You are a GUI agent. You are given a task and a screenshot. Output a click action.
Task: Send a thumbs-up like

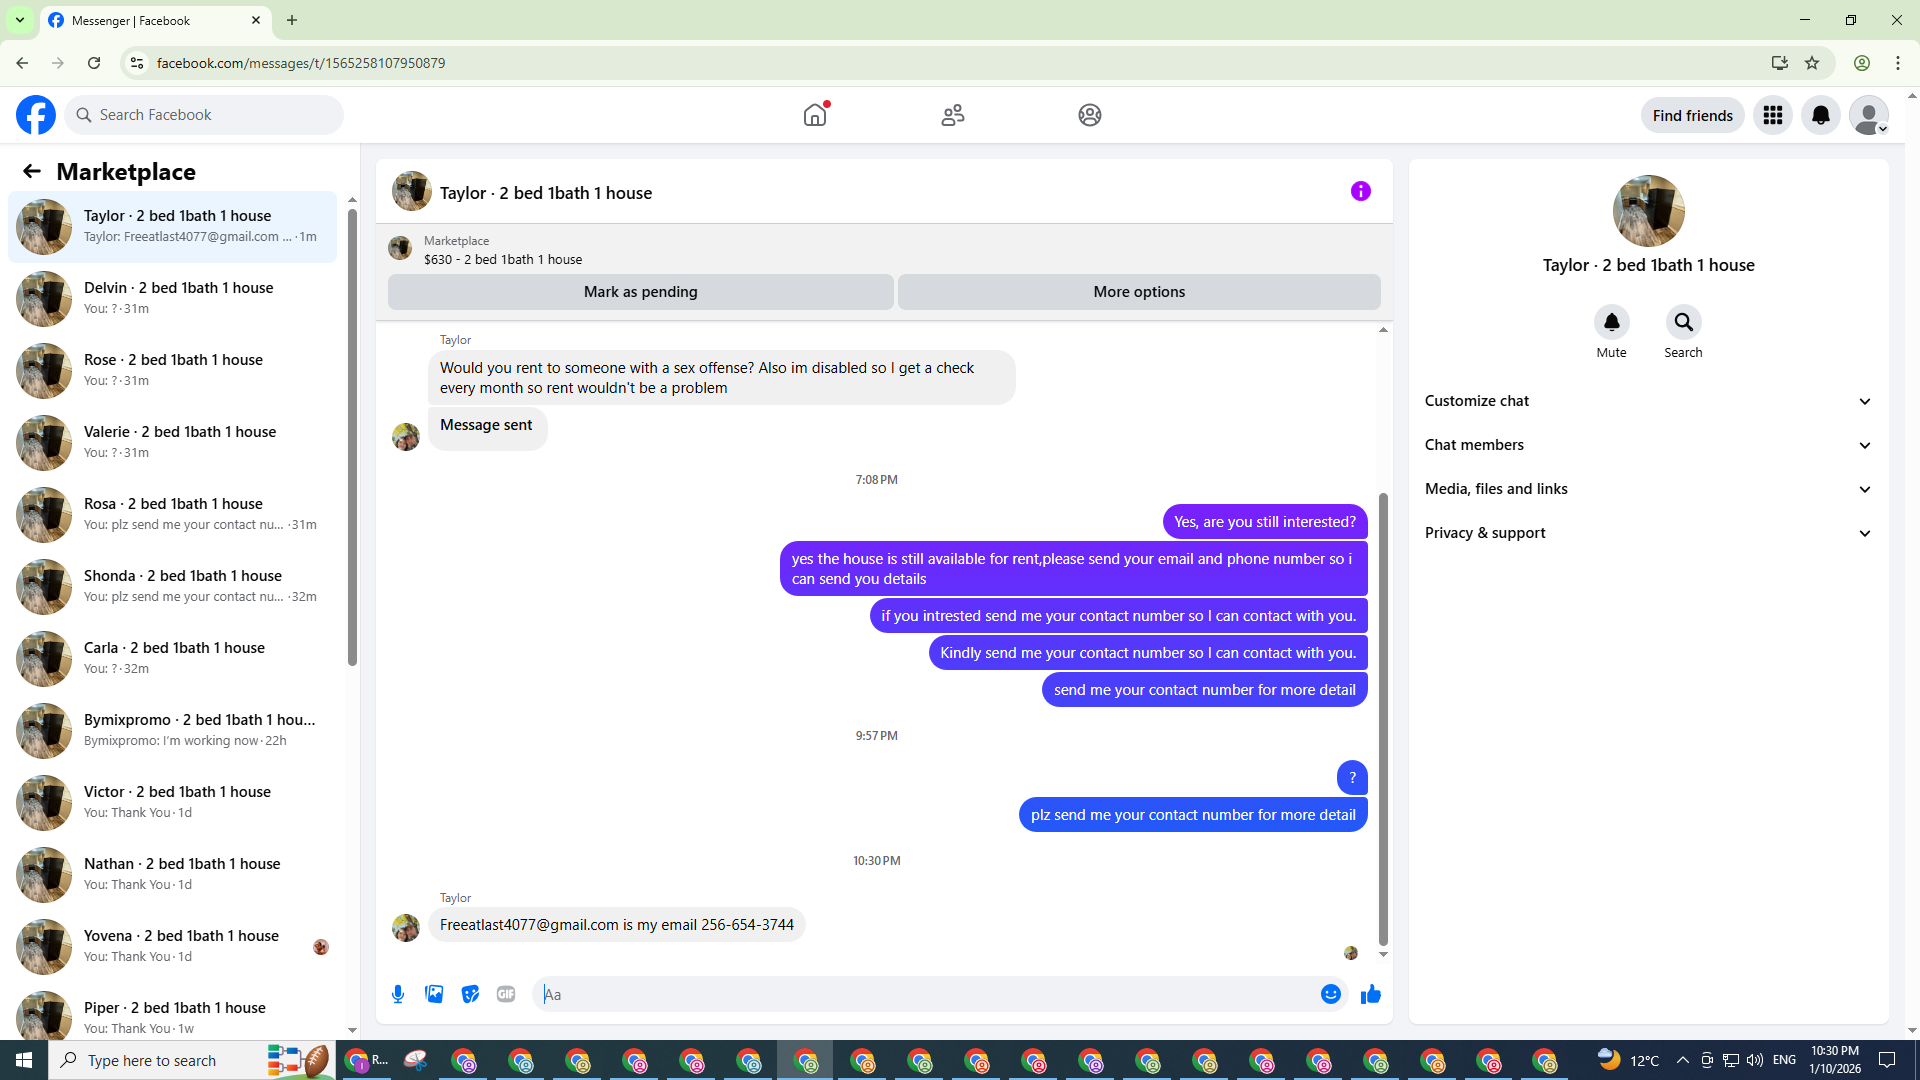[x=1371, y=994]
